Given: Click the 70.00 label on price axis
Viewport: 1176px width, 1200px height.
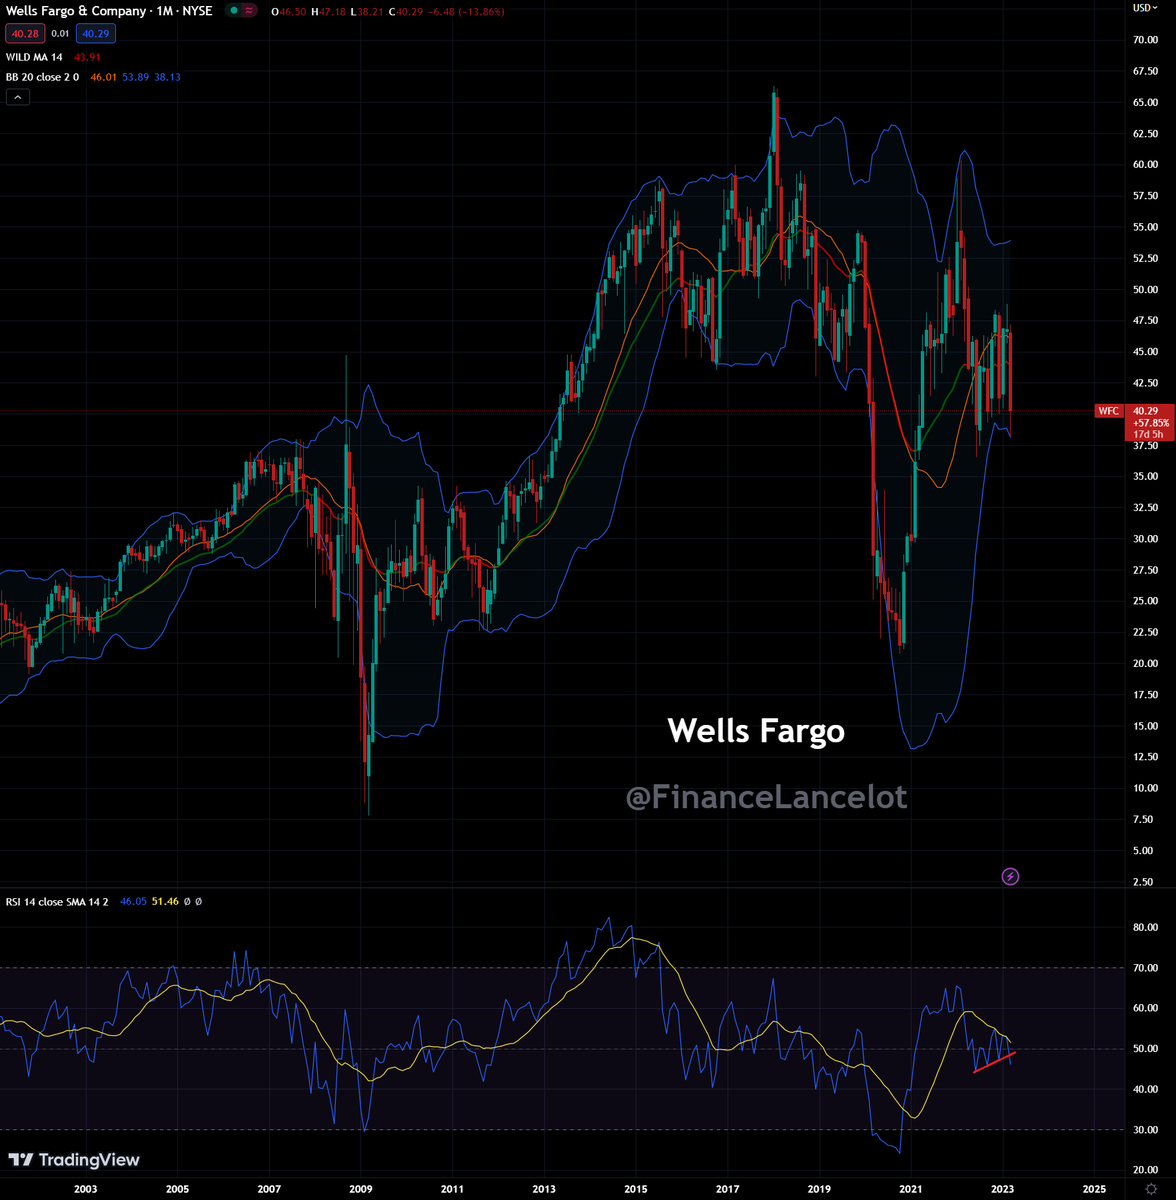Looking at the screenshot, I should pos(1145,40).
